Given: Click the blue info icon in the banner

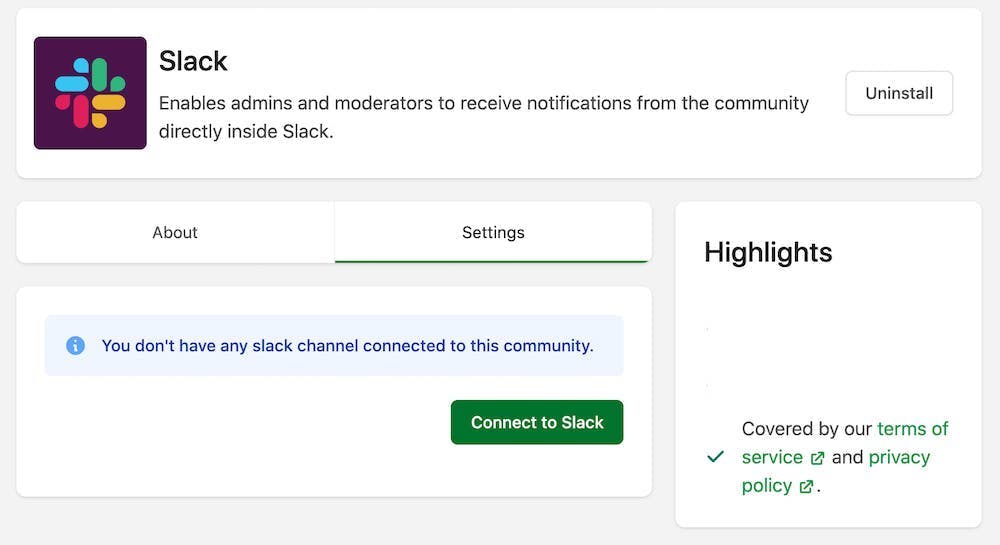Looking at the screenshot, I should pyautogui.click(x=75, y=346).
